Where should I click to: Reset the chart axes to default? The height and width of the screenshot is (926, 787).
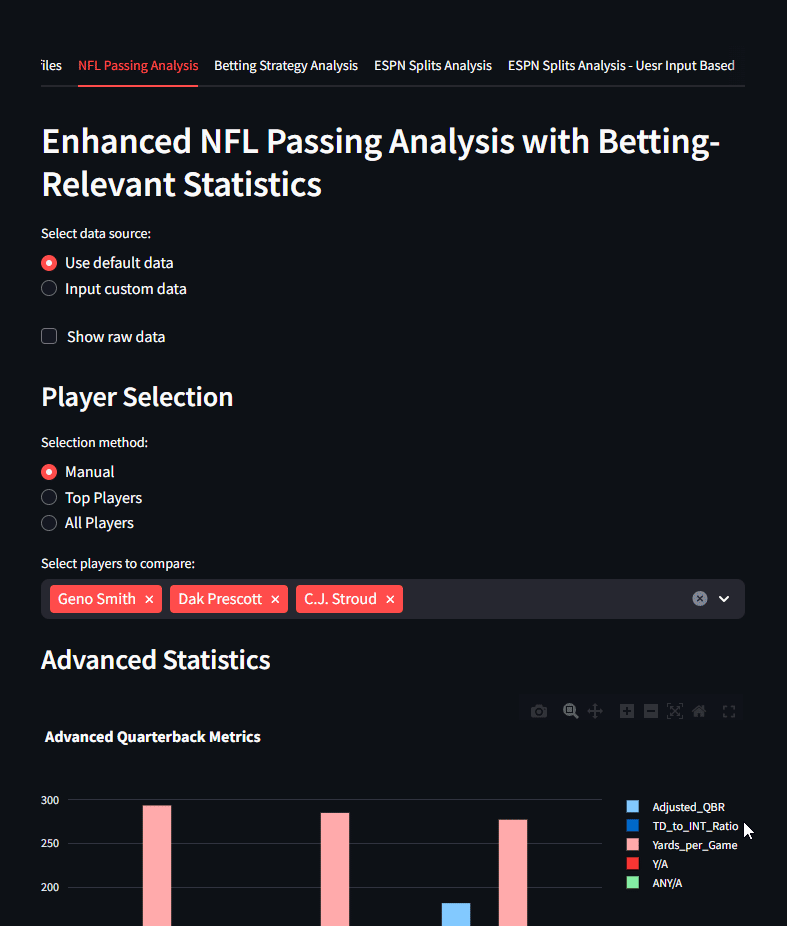(698, 711)
